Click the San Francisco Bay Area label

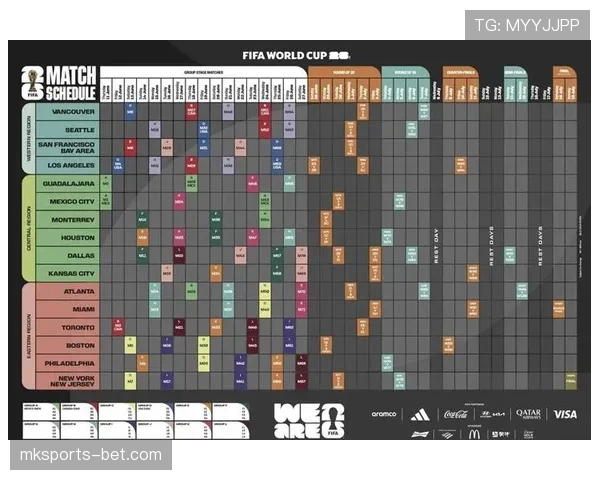(x=68, y=147)
